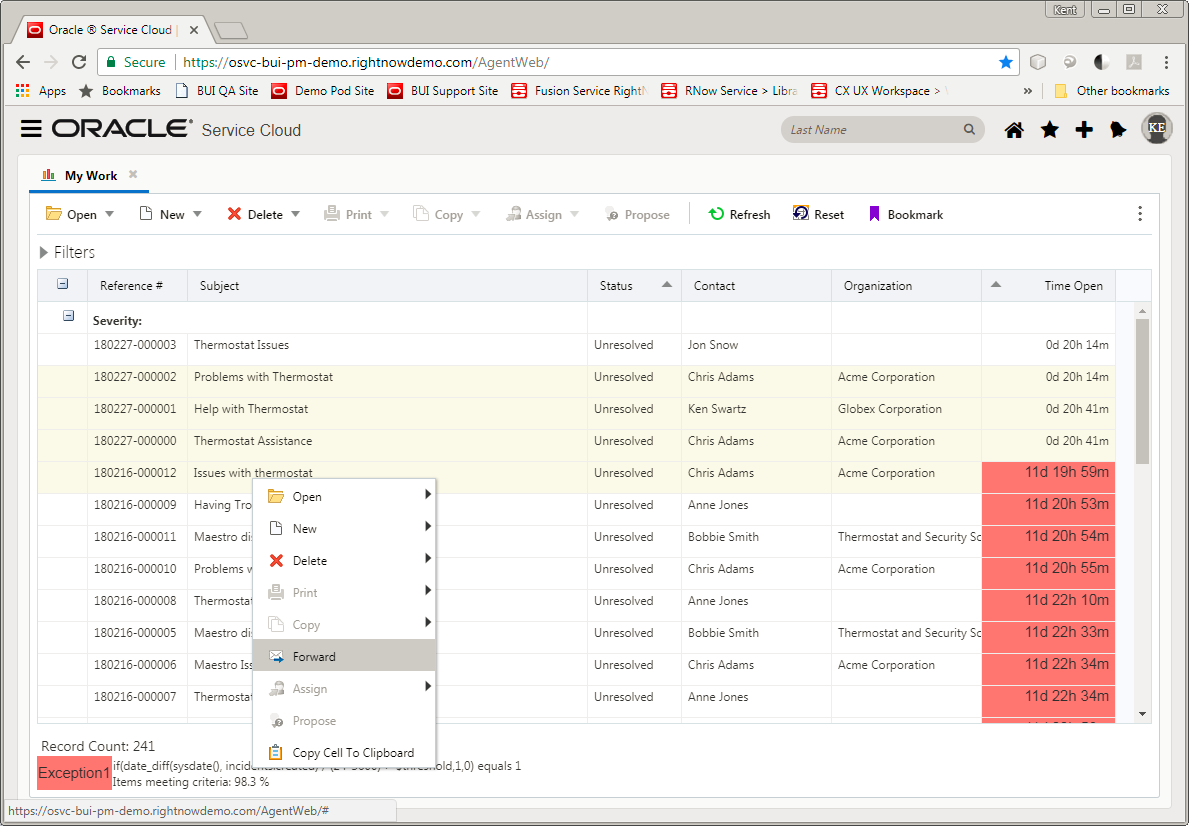Viewport: 1189px width, 826px height.
Task: Click the KB user avatar
Action: (x=1157, y=128)
